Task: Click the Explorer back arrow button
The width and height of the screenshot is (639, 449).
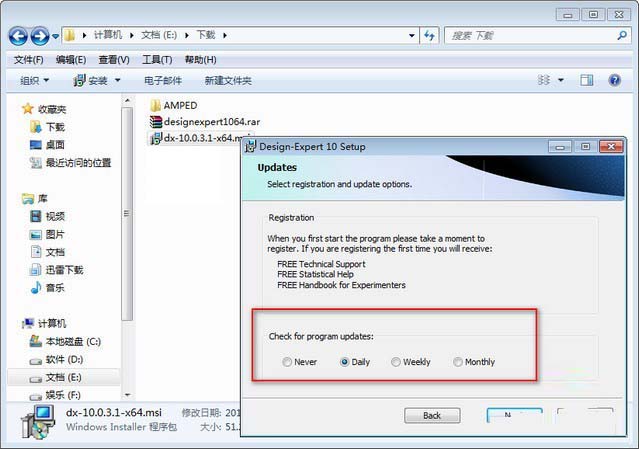Action: tap(18, 36)
